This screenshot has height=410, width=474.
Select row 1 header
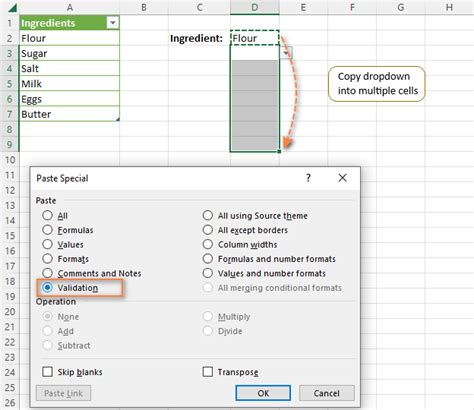[9, 23]
